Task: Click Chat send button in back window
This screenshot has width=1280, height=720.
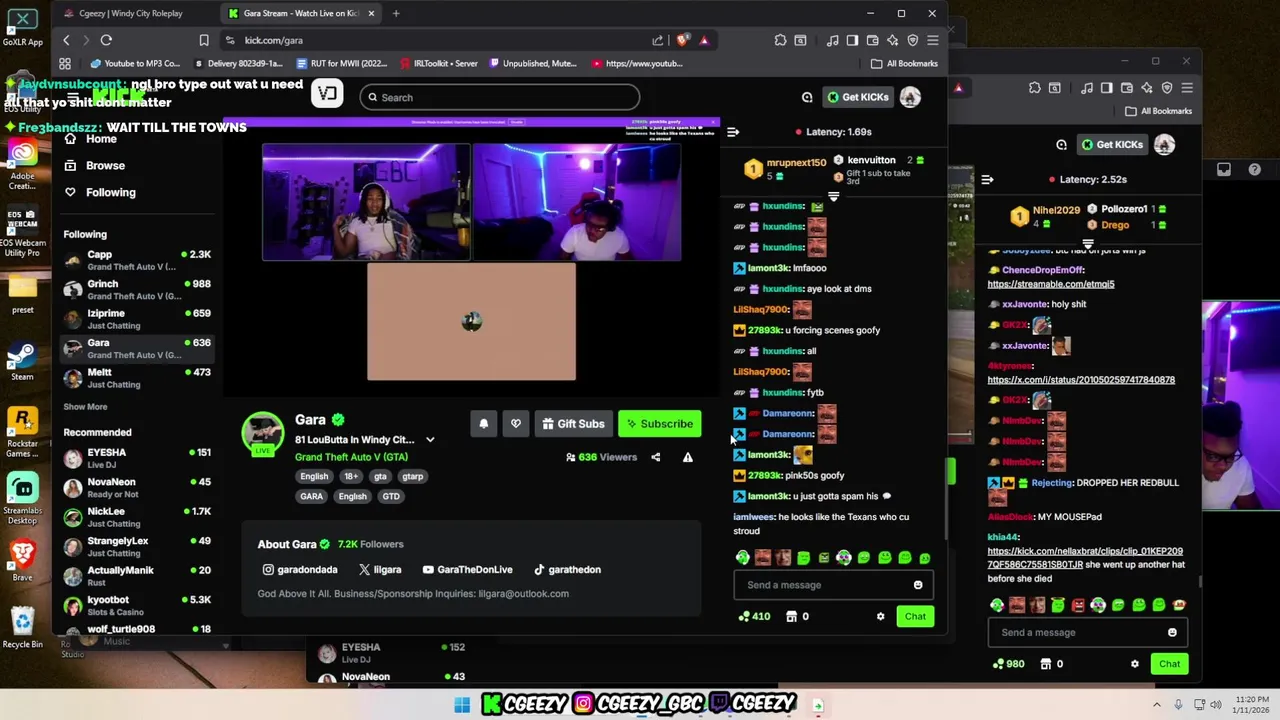Action: (x=1169, y=664)
